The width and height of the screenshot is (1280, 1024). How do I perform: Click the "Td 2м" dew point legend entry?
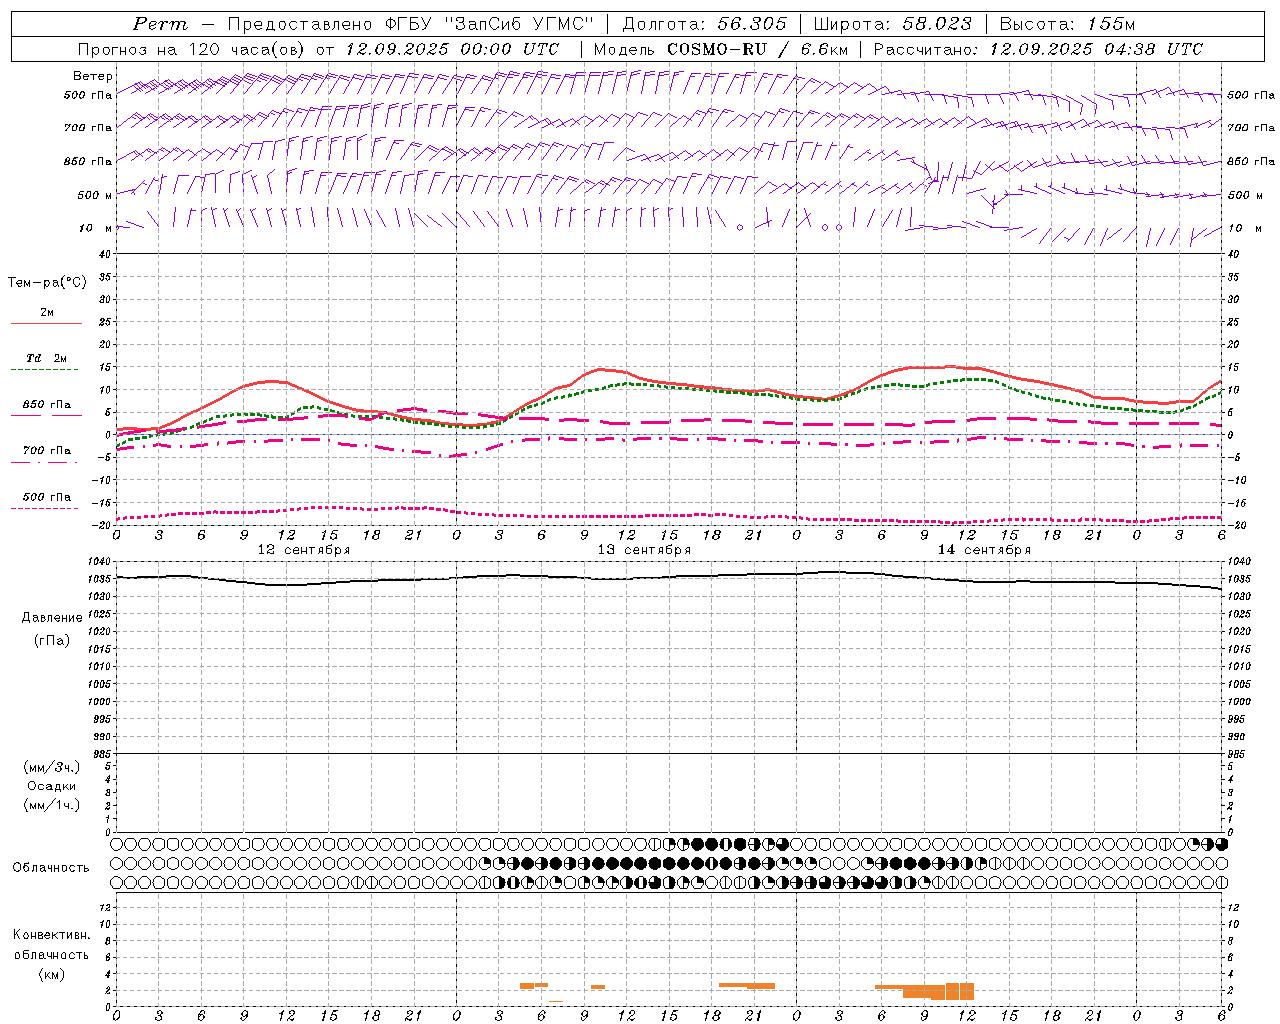click(x=46, y=358)
